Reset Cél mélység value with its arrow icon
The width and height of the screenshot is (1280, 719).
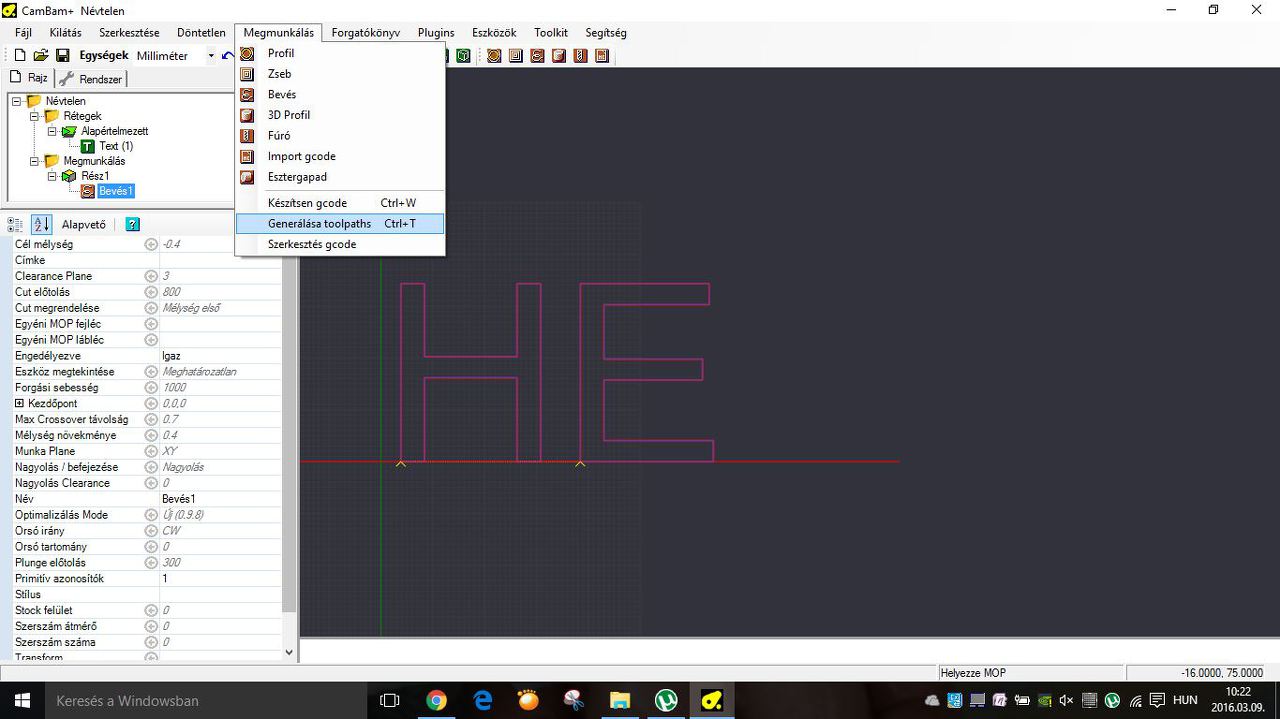(151, 244)
